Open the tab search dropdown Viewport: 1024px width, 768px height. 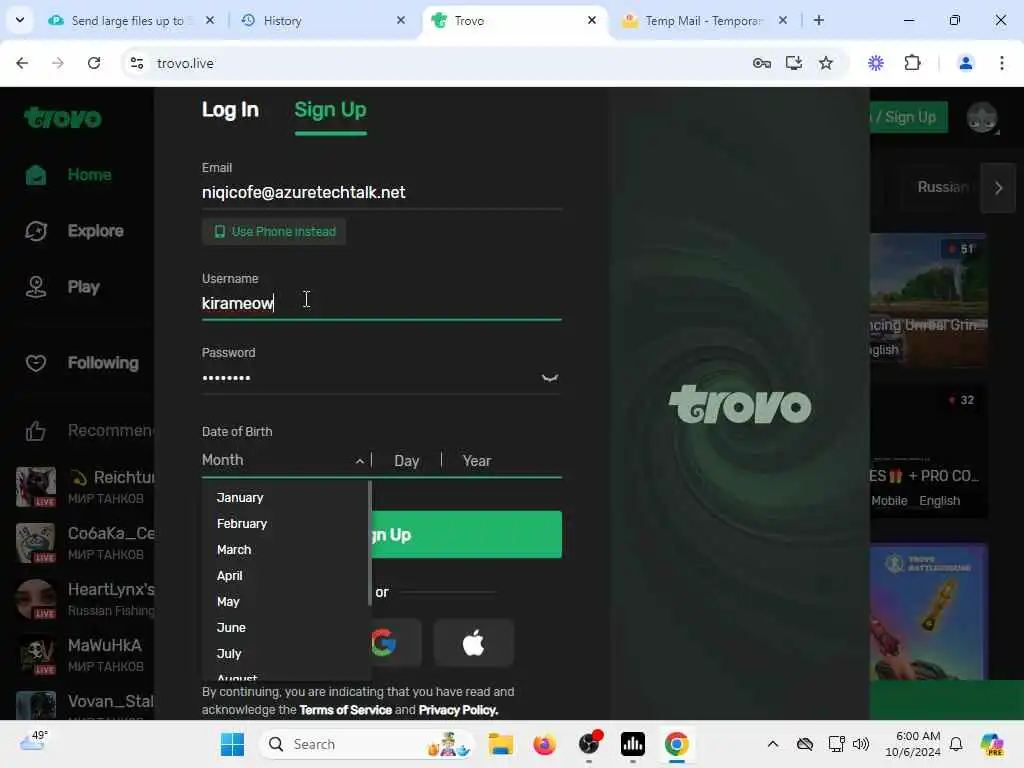(20, 20)
